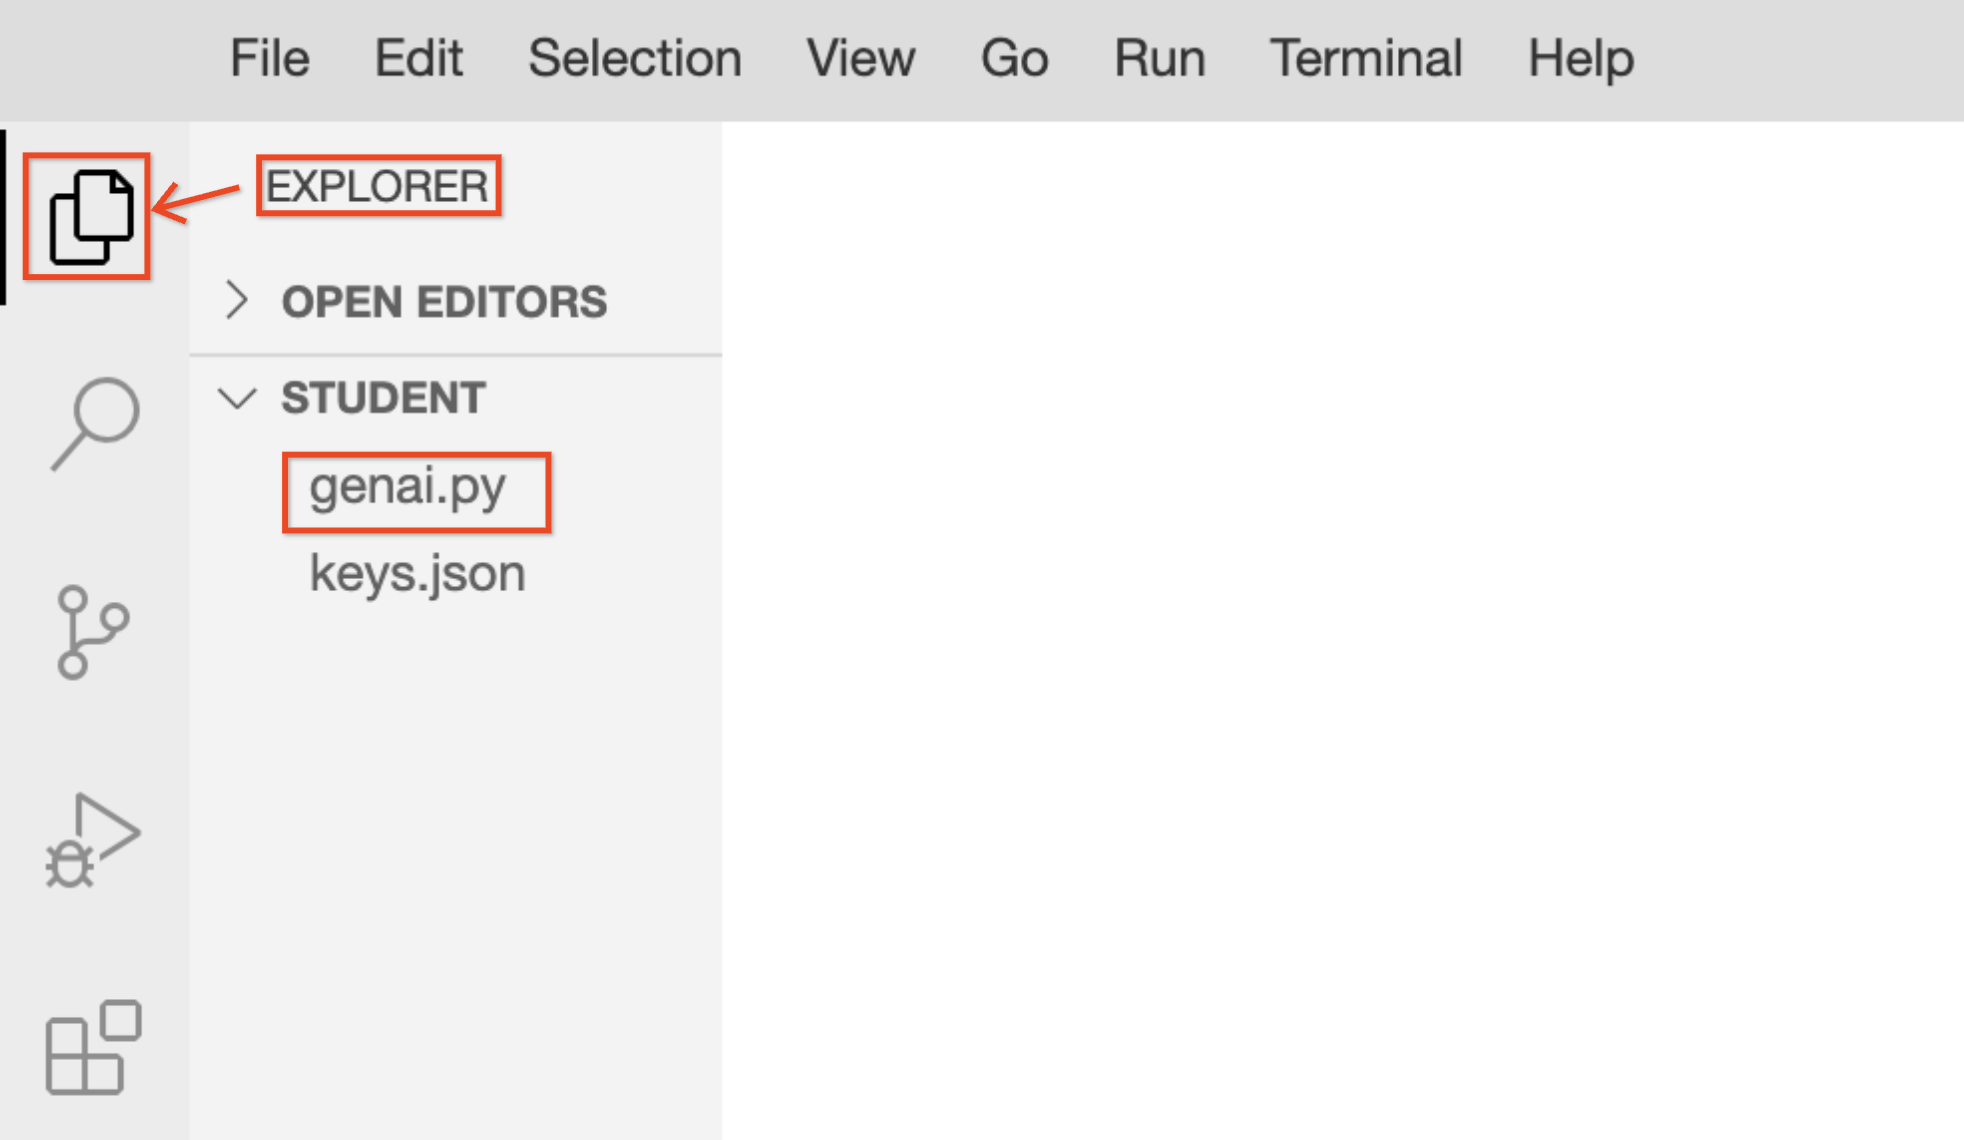Expand the chevron beside OPEN EDITORS
This screenshot has width=1964, height=1140.
tap(237, 300)
